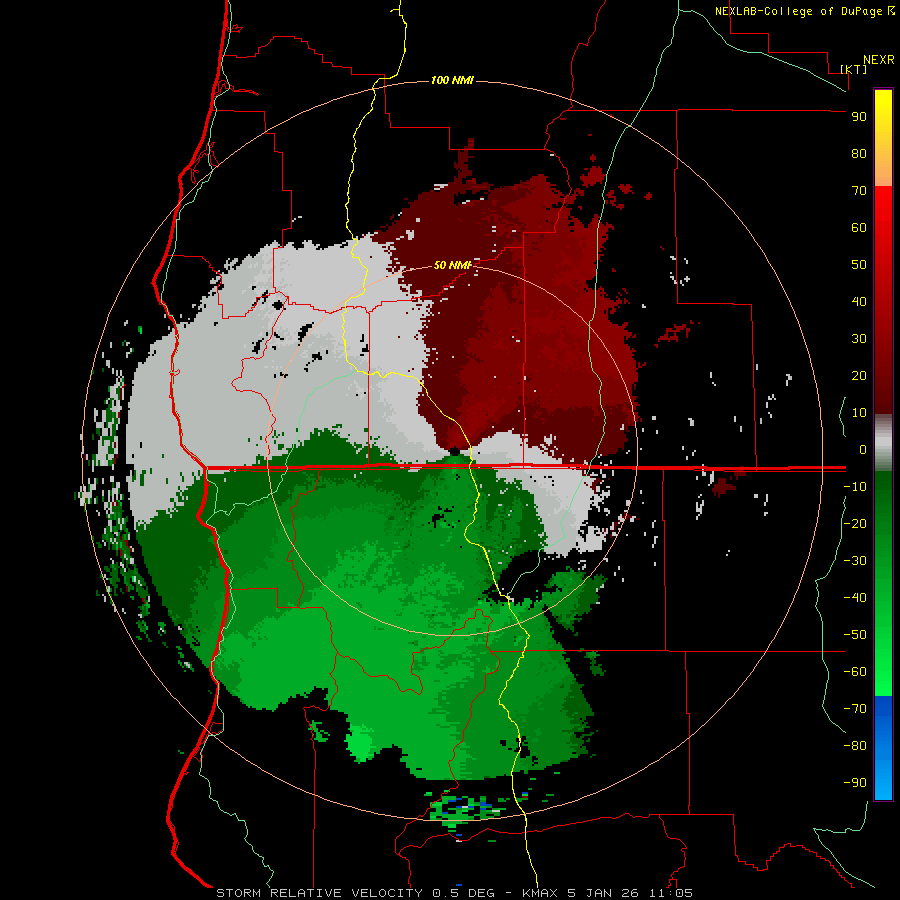Click the 5 JAN 26 11:05 timestamp
Image resolution: width=900 pixels, height=900 pixels.
tap(630, 893)
